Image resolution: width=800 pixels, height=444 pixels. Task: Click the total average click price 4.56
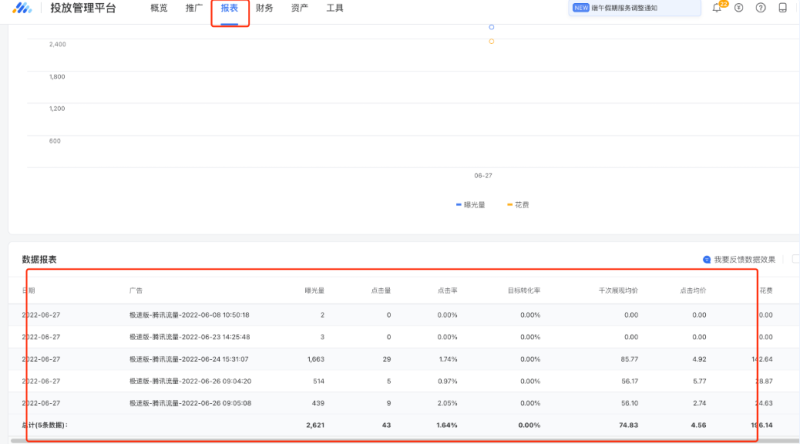(698, 425)
